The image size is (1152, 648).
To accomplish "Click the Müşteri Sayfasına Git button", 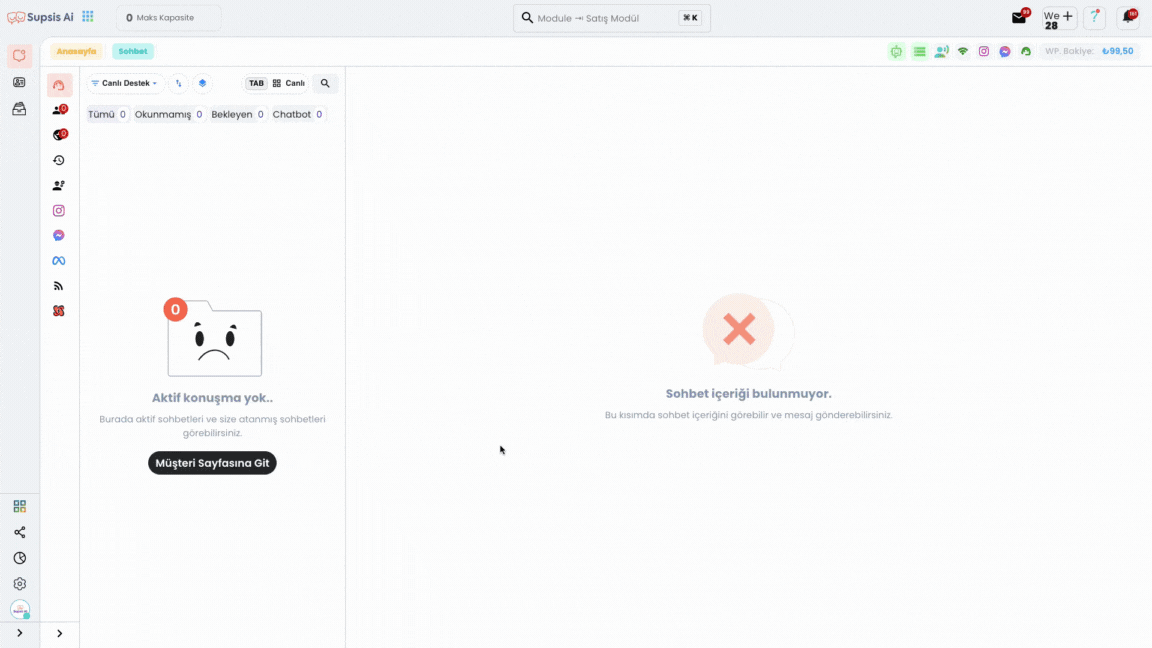I will [x=212, y=463].
